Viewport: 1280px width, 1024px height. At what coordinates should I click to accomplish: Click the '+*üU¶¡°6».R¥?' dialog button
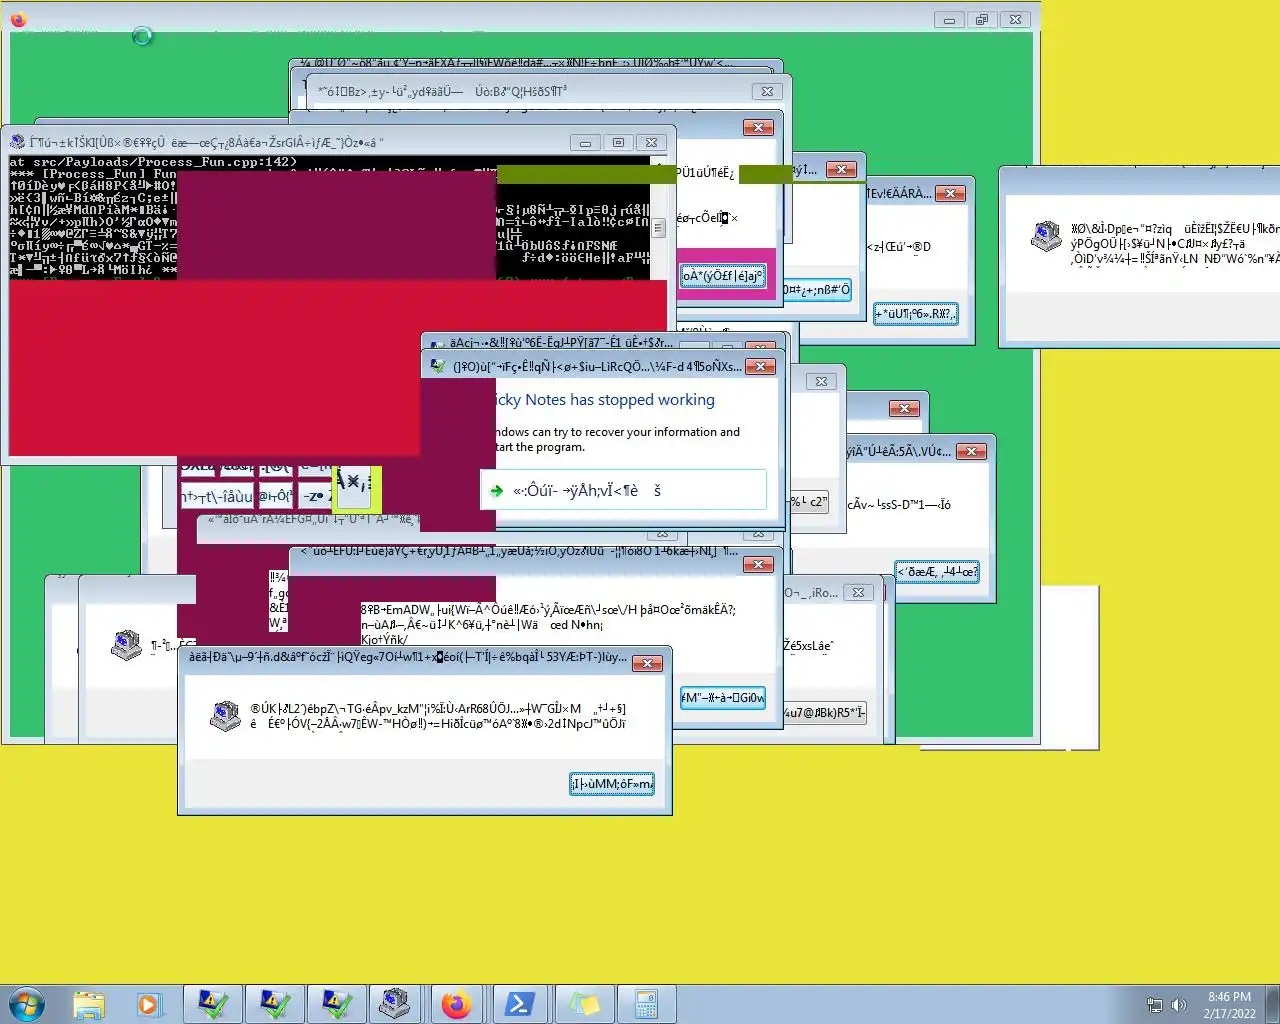[915, 314]
